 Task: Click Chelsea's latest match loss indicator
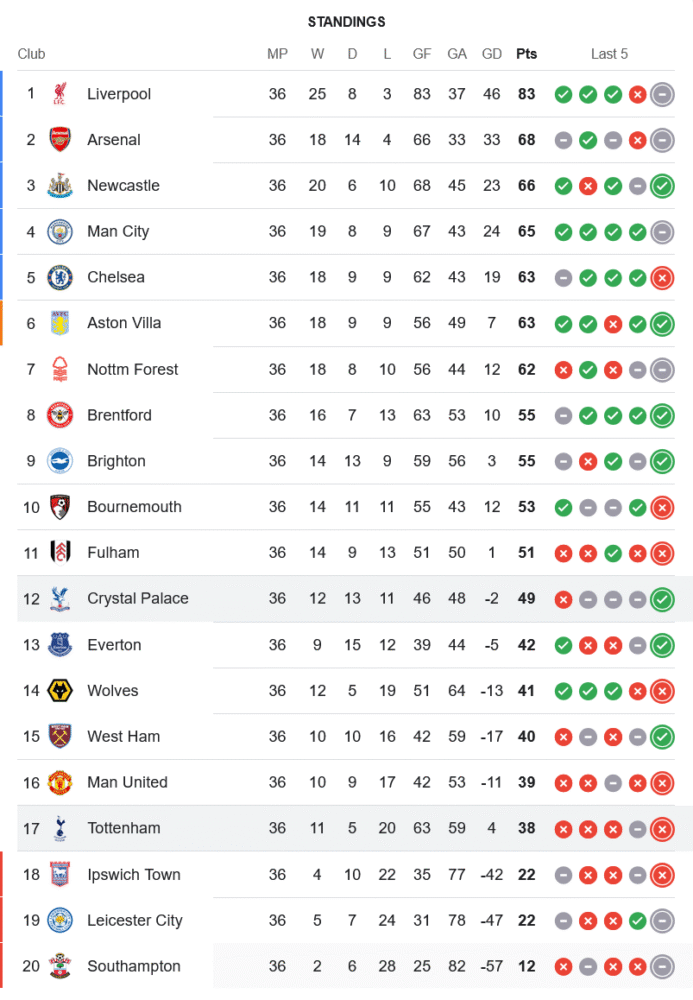click(x=661, y=278)
